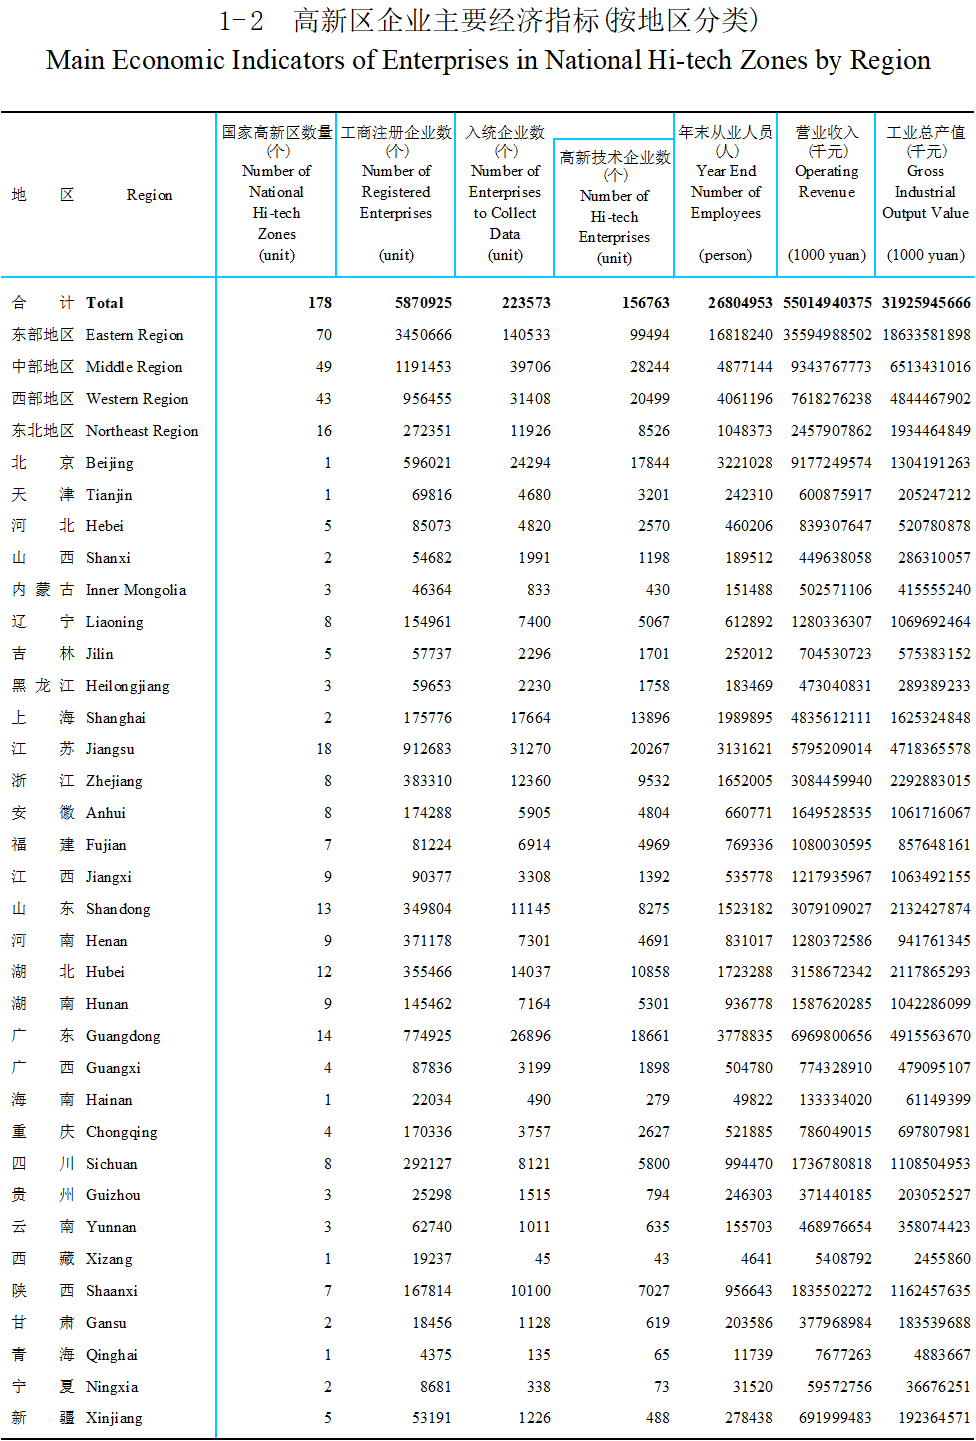The width and height of the screenshot is (976, 1441).
Task: Click the Xinjiang row label
Action: click(114, 1418)
